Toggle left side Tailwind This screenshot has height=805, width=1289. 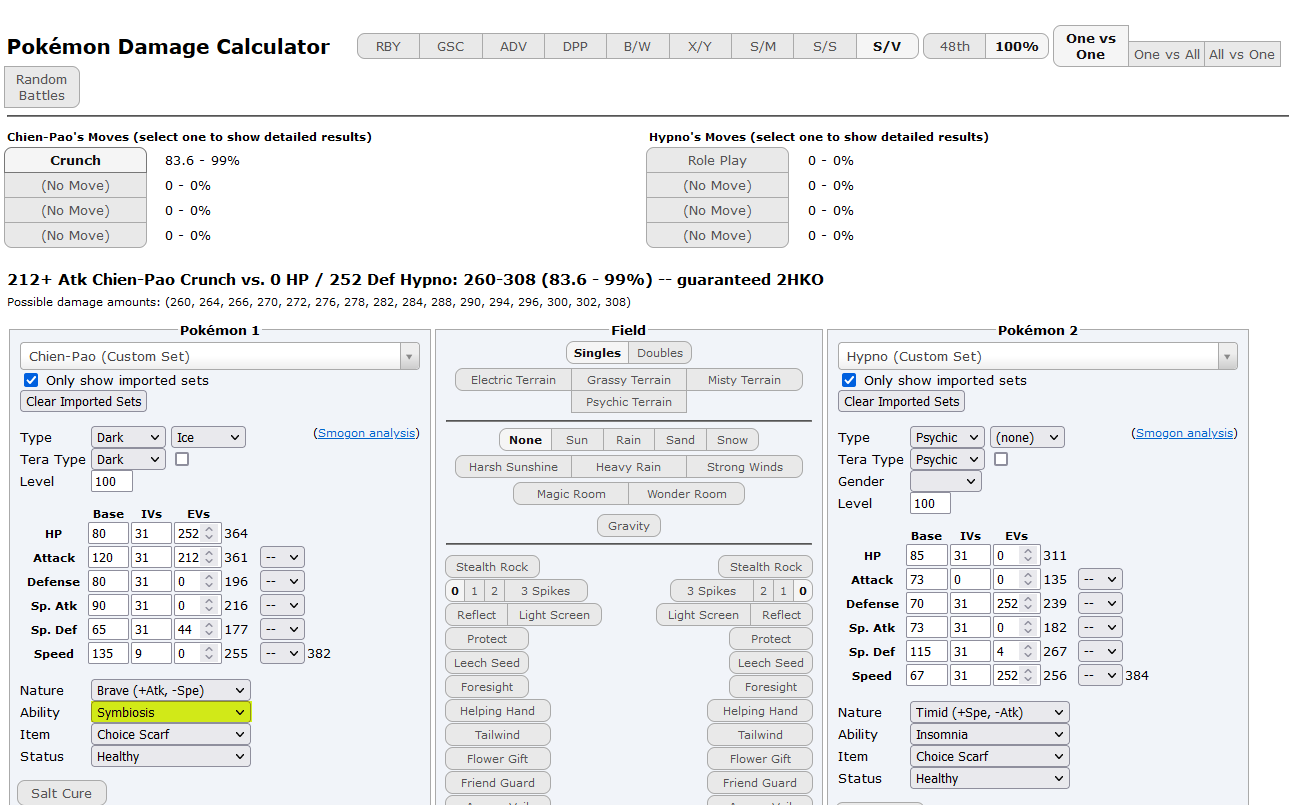(x=497, y=734)
